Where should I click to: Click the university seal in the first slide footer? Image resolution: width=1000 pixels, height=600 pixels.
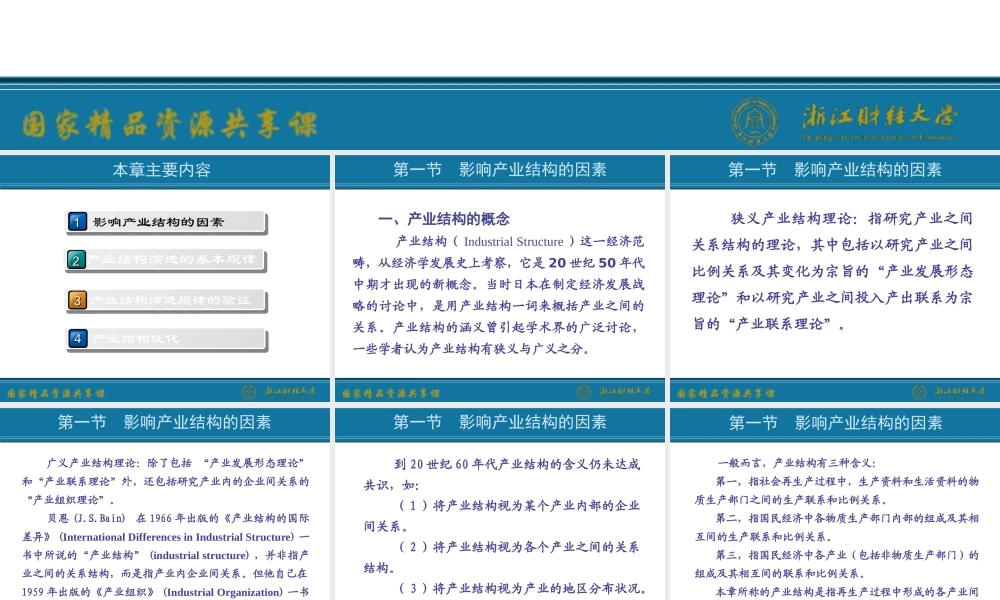[x=249, y=392]
